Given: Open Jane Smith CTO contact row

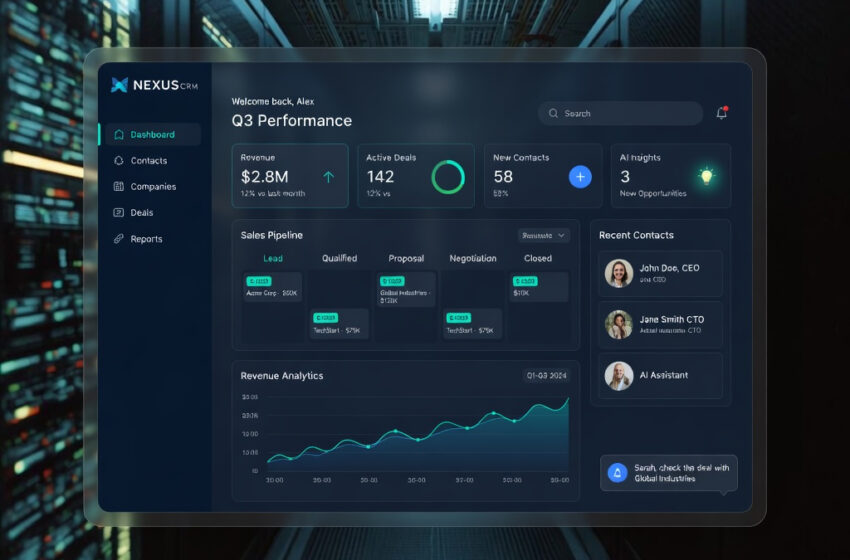Looking at the screenshot, I should pyautogui.click(x=660, y=324).
